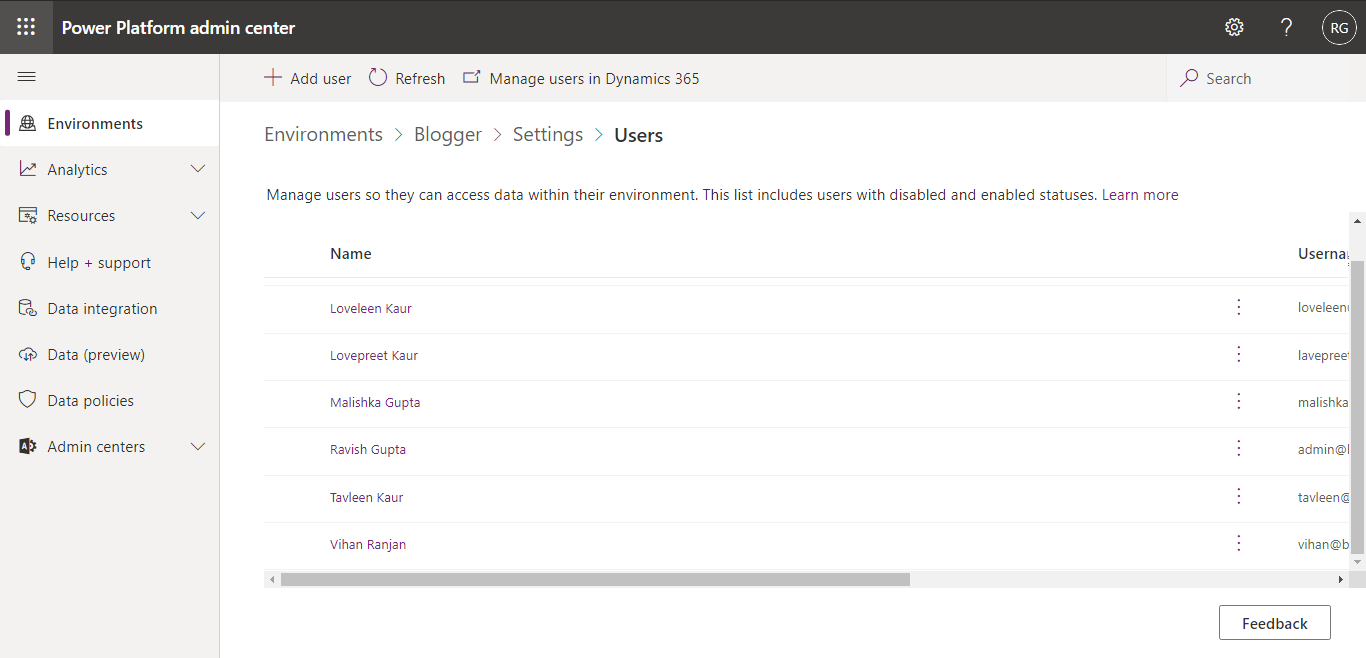
Task: Go to Blogger breadcrumb
Action: (448, 134)
